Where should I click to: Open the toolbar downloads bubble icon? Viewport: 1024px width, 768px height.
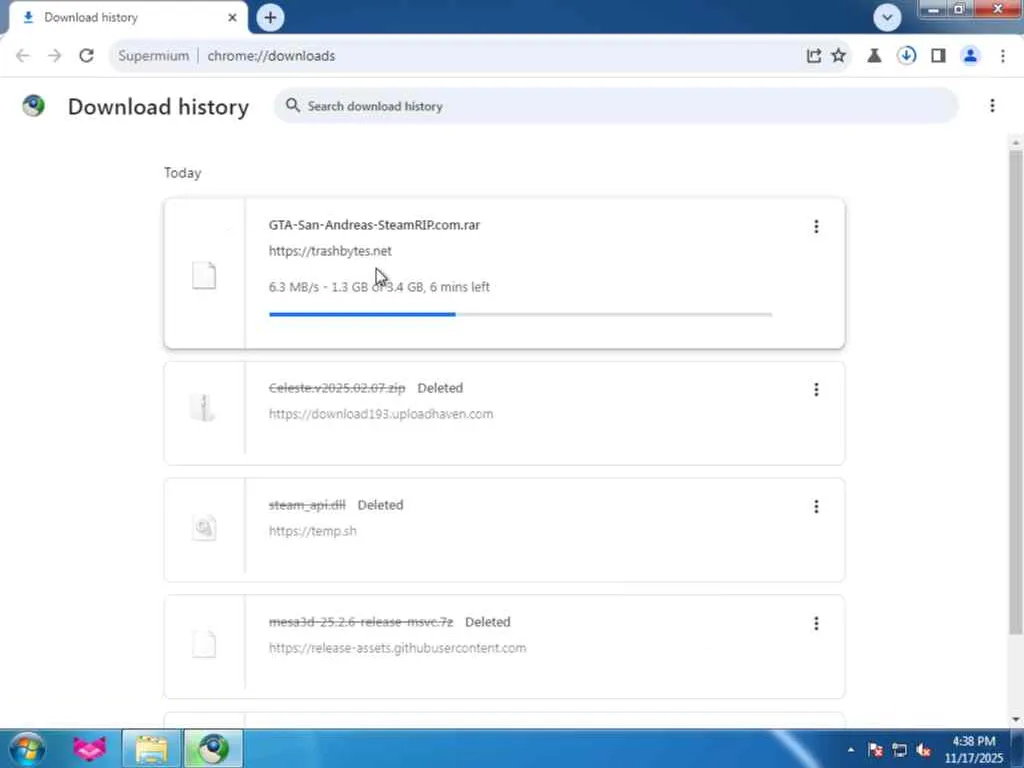point(906,56)
